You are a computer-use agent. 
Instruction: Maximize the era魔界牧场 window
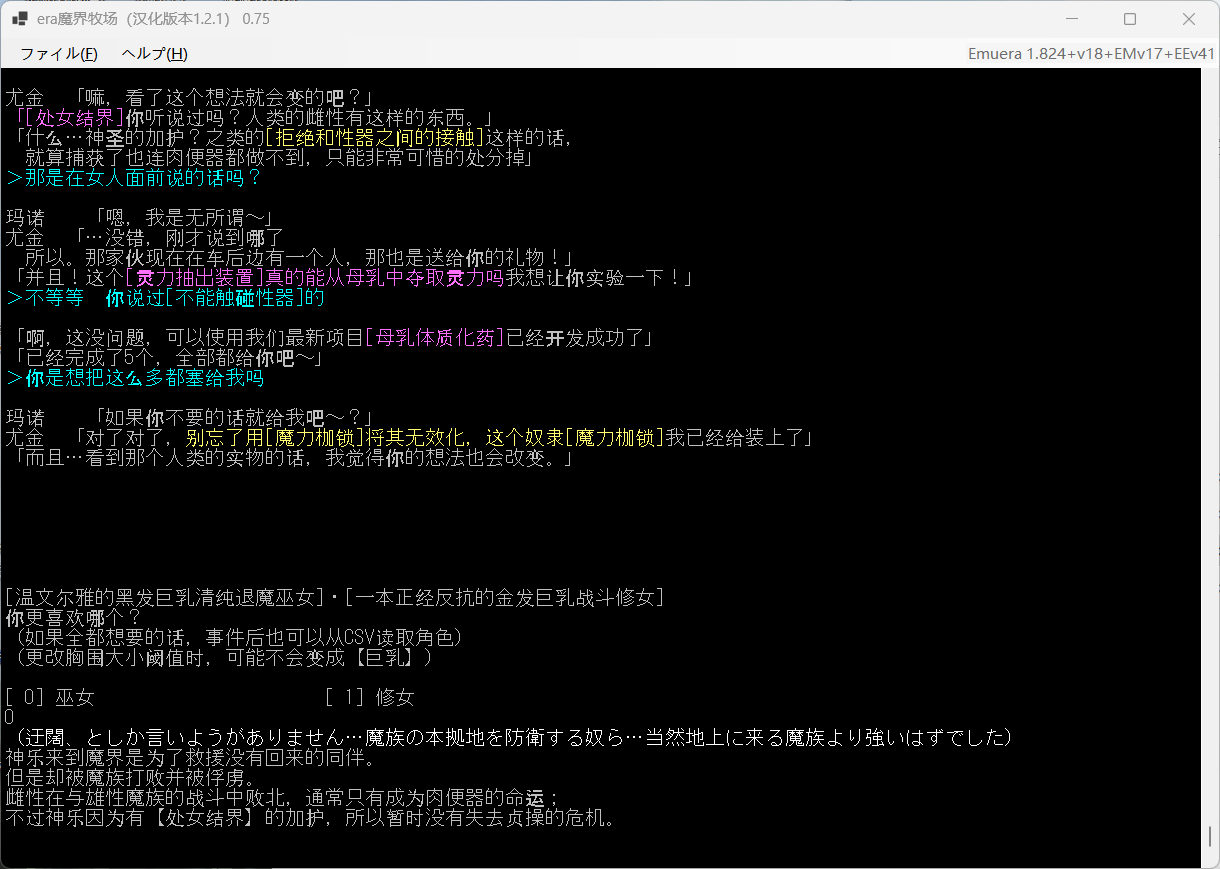tap(1130, 19)
